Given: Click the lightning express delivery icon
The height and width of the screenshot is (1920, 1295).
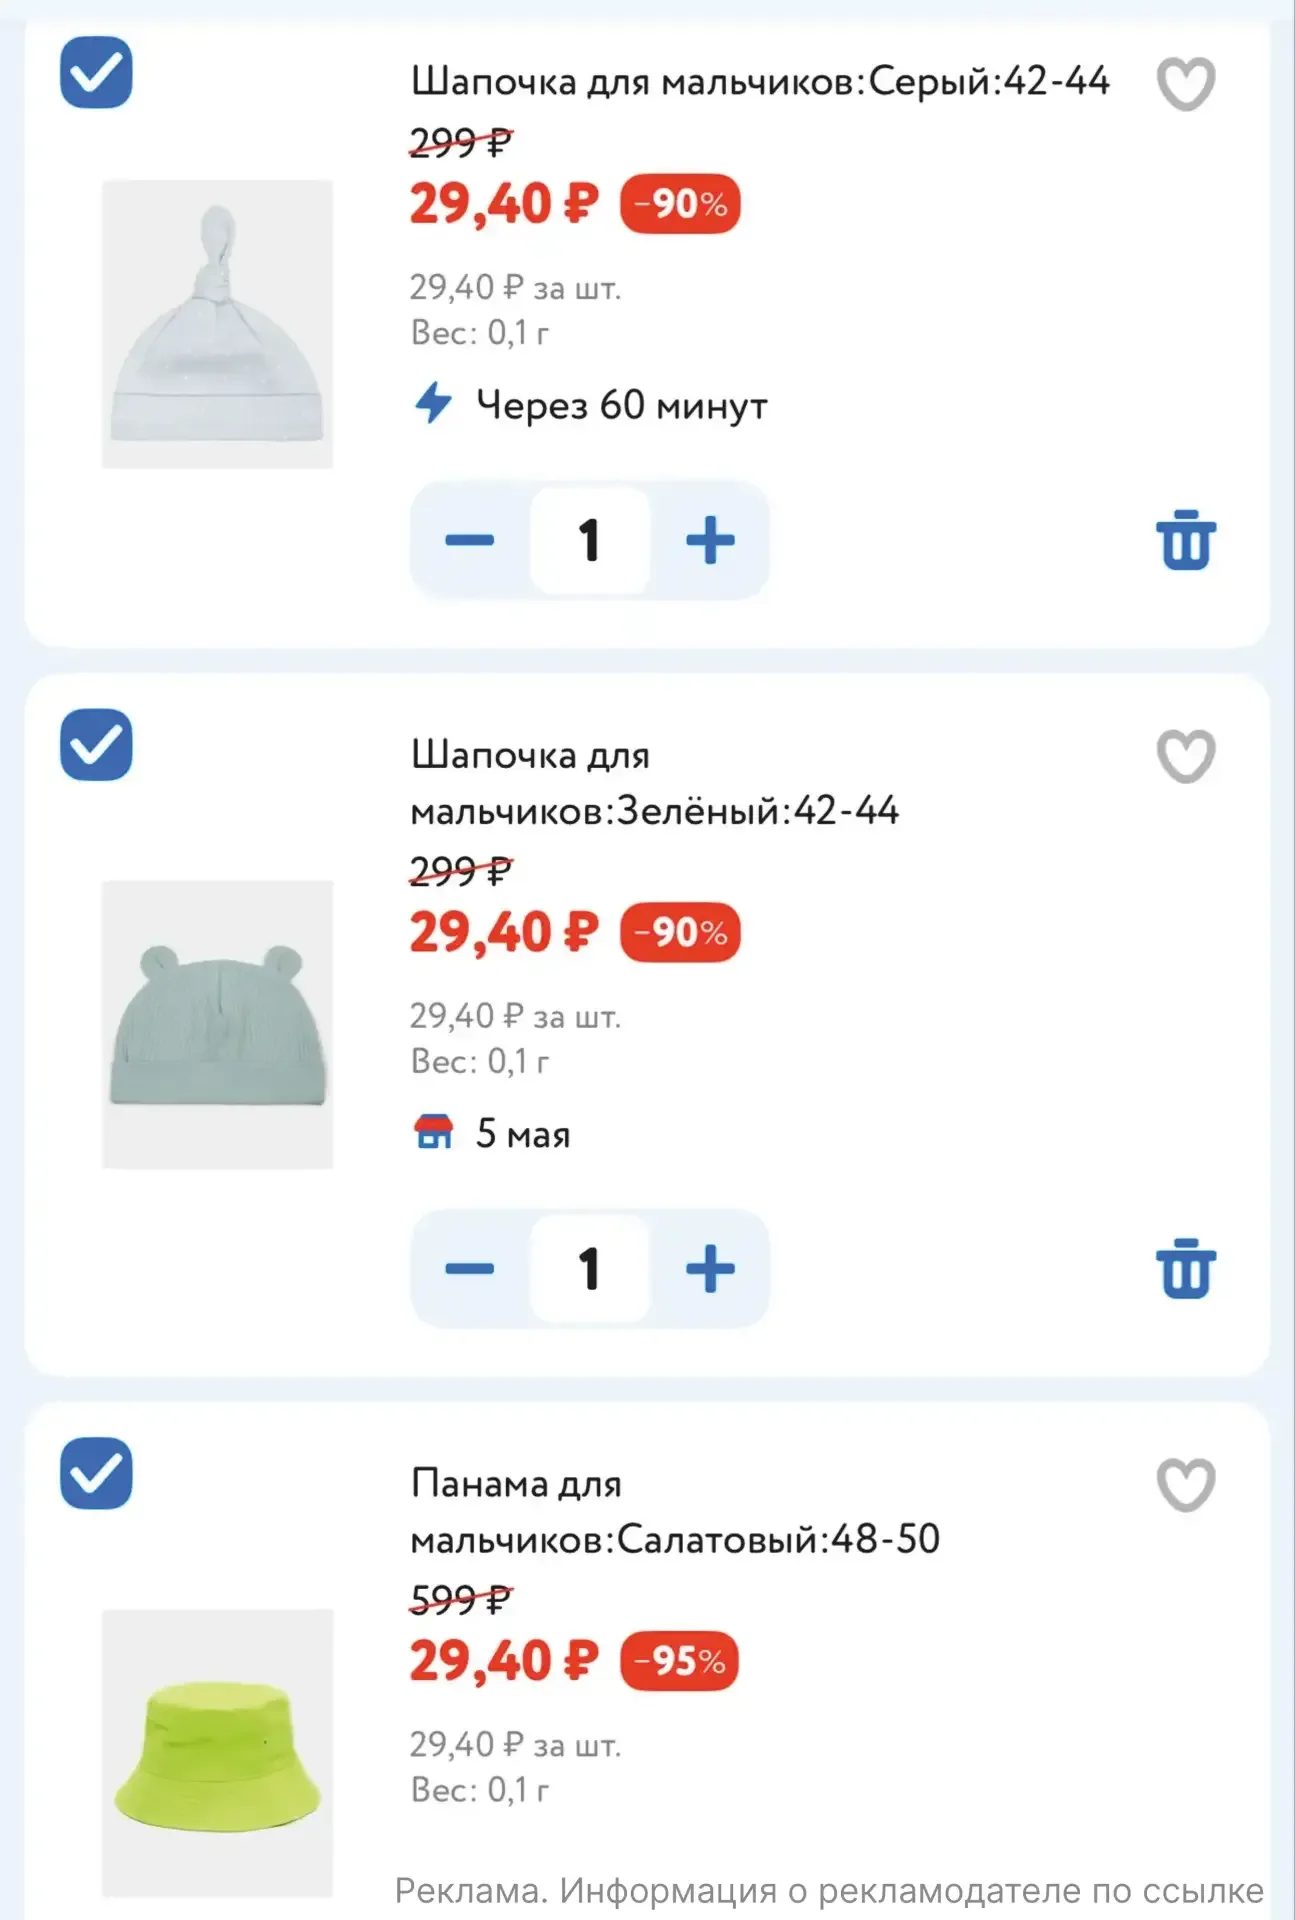Looking at the screenshot, I should pyautogui.click(x=433, y=404).
